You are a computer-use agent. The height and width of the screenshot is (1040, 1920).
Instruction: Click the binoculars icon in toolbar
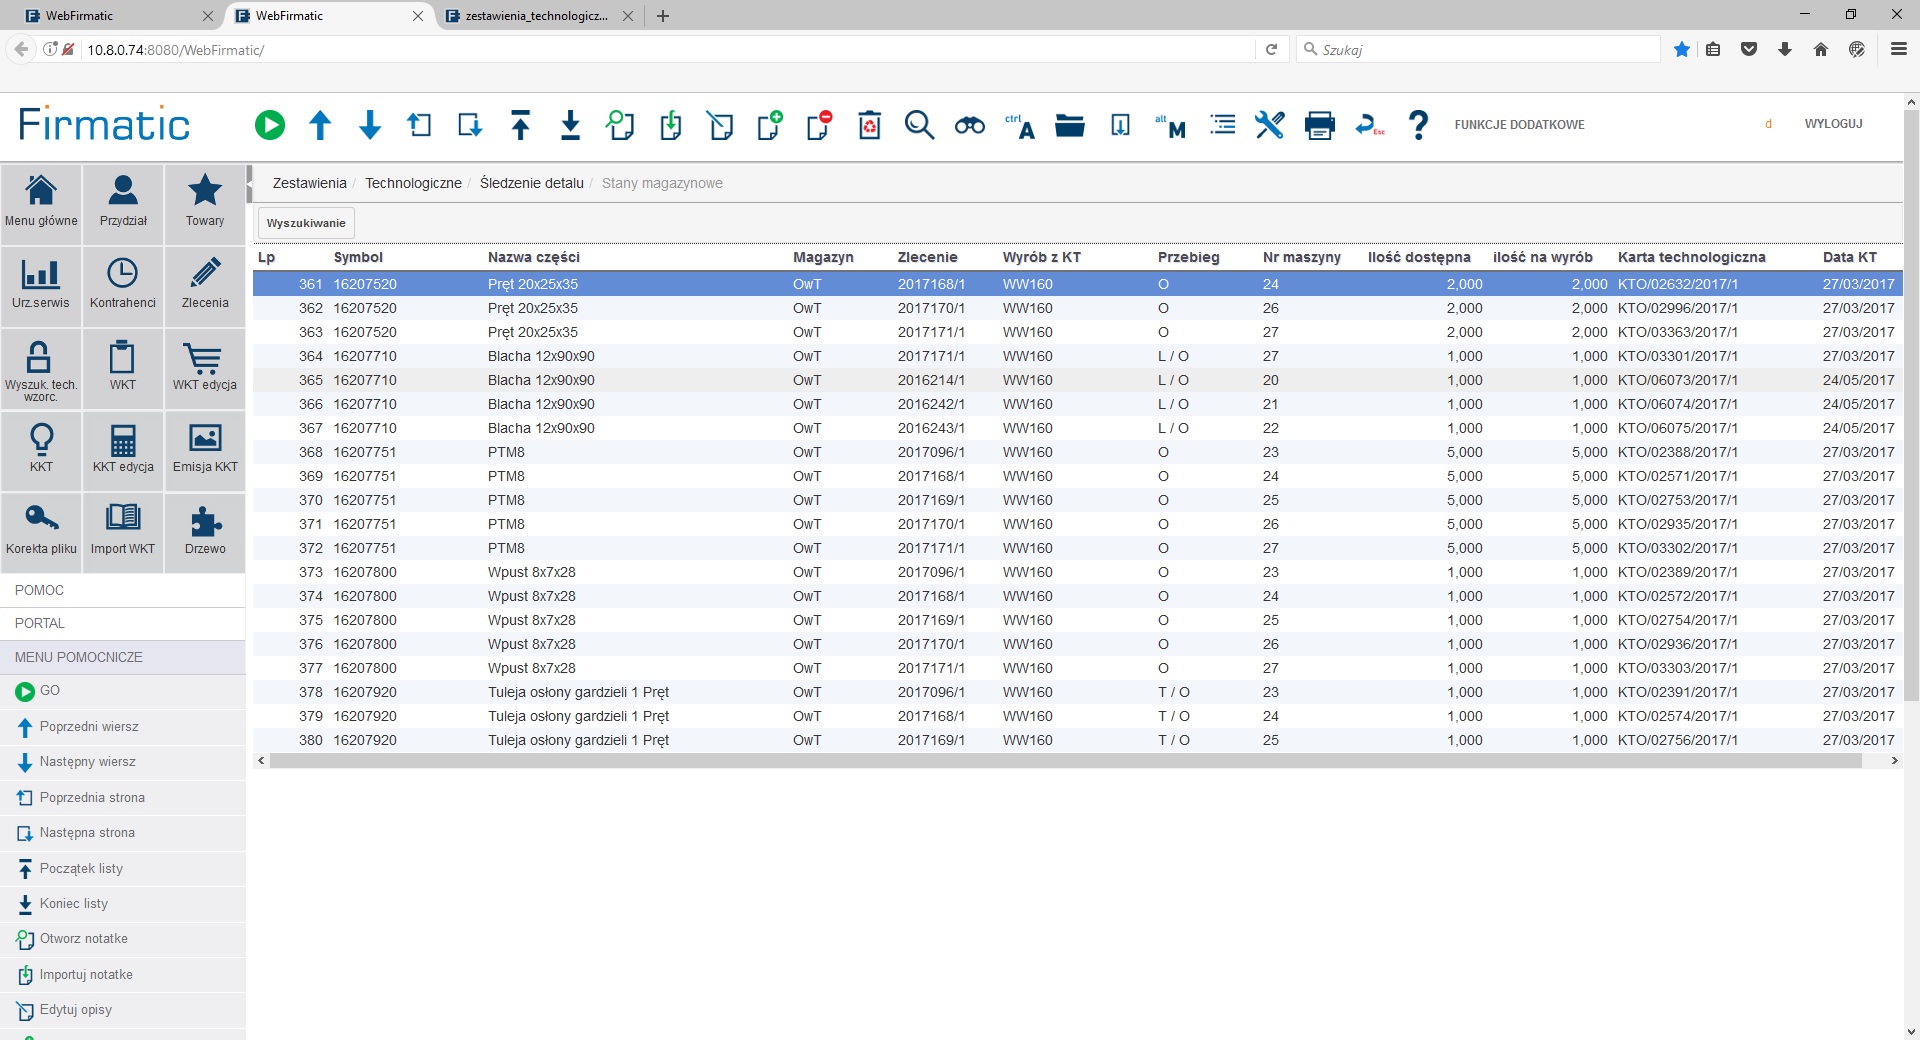click(969, 125)
